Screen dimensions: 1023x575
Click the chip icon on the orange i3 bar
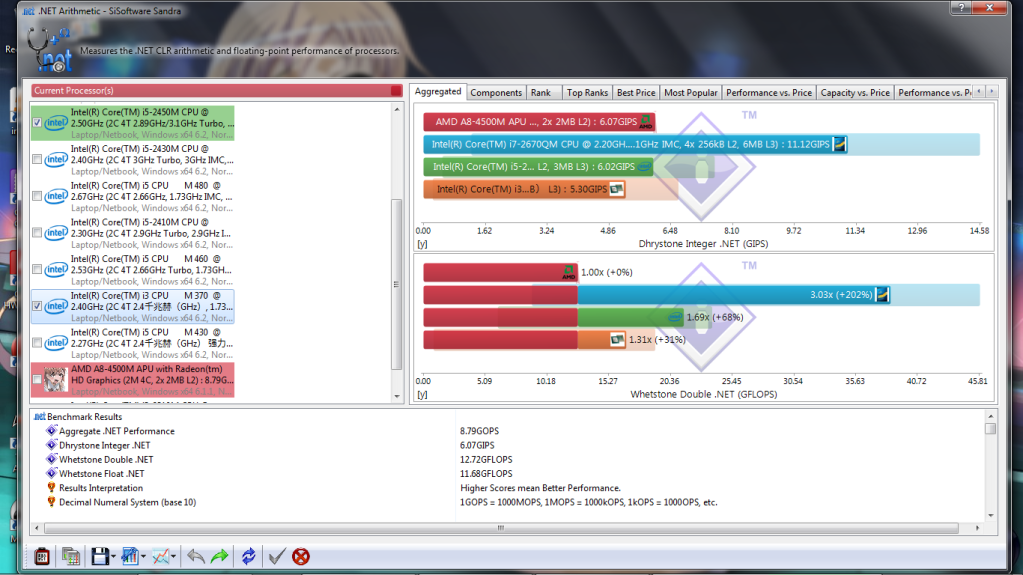click(617, 189)
